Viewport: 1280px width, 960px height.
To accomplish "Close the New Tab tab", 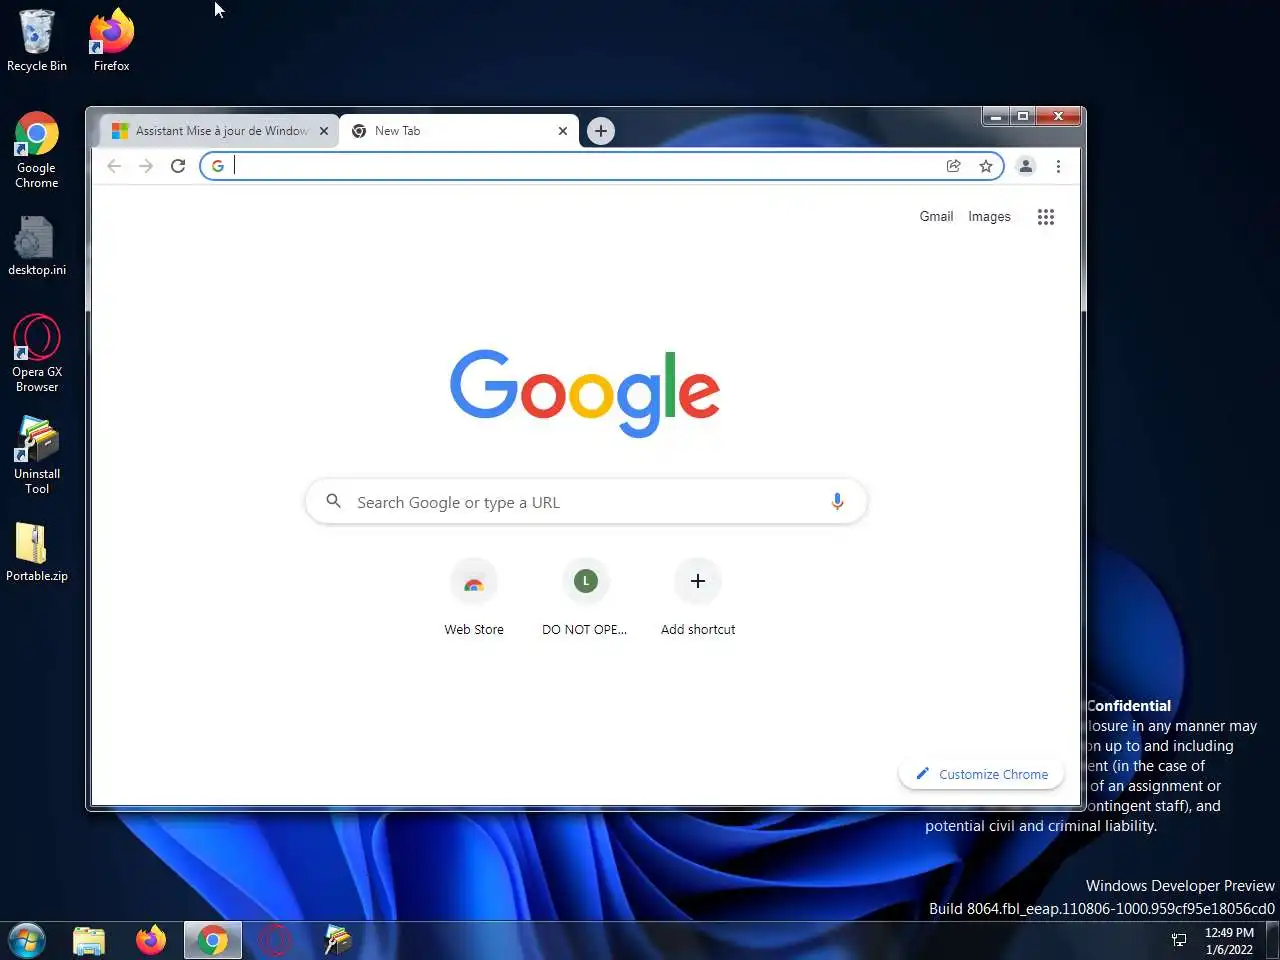I will tap(563, 131).
